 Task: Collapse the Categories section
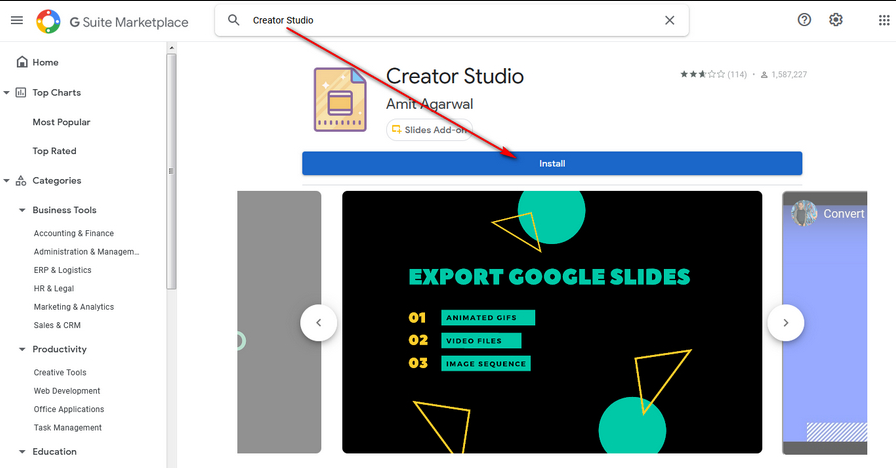[x=6, y=181]
